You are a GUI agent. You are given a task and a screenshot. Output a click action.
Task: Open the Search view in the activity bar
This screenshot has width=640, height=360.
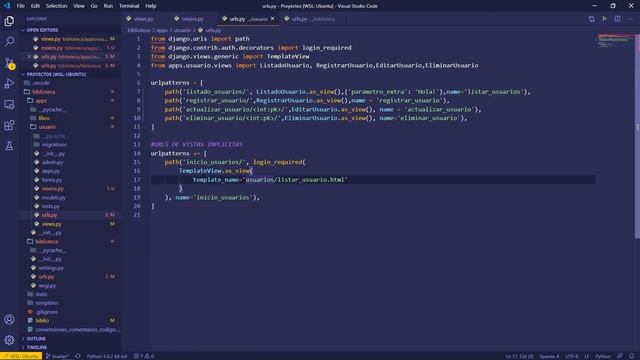pyautogui.click(x=9, y=41)
